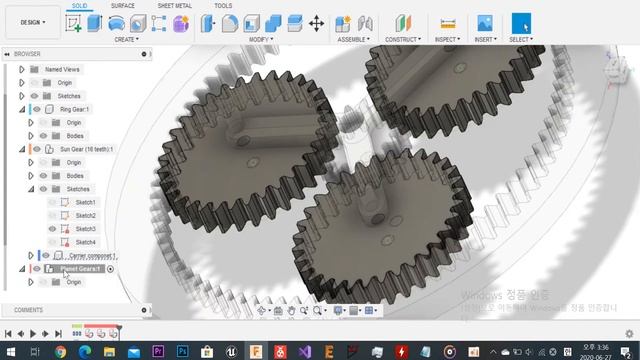This screenshot has height=360, width=640.
Task: Click the Zoom window icon
Action: [304, 311]
